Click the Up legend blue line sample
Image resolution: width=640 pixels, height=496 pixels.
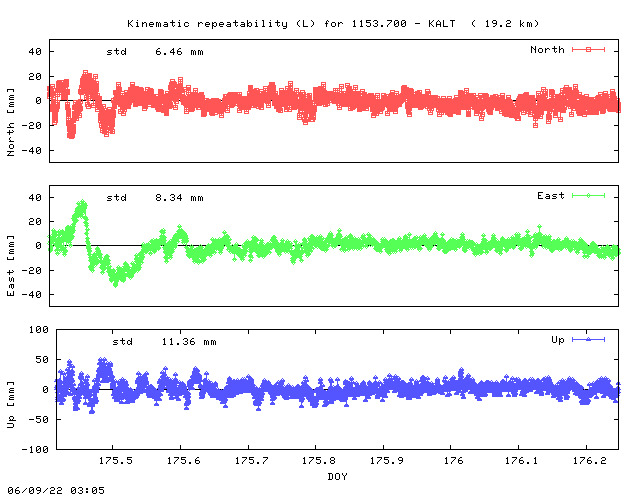[x=588, y=339]
